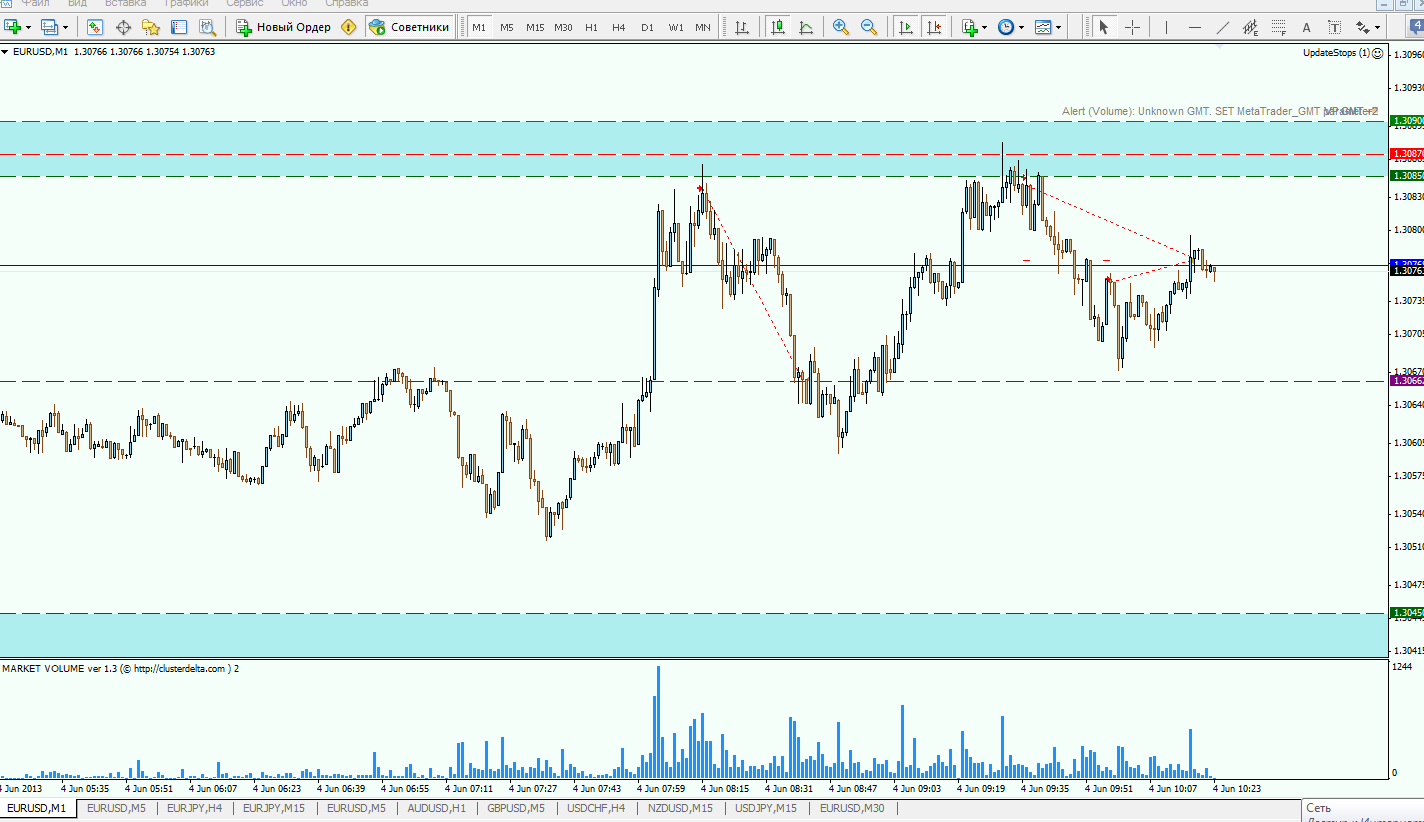
Task: Select the M5 timeframe button
Action: click(x=507, y=27)
